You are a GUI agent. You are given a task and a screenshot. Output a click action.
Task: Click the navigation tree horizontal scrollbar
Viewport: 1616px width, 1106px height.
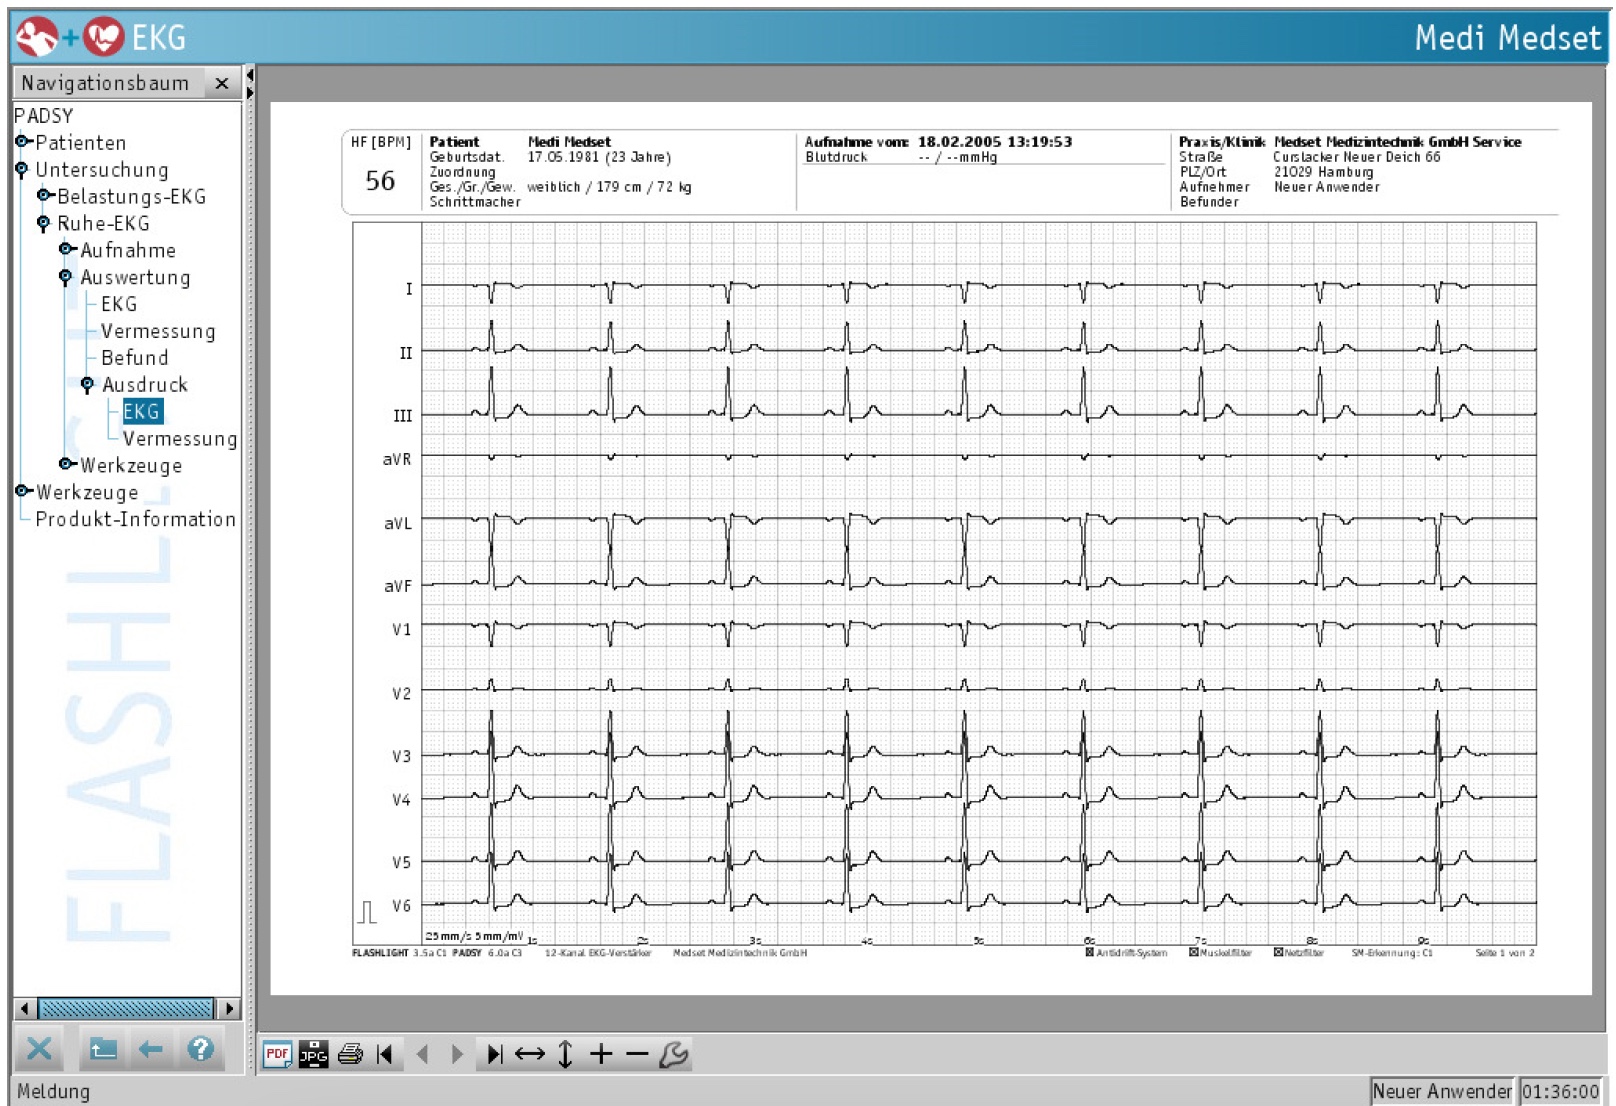(127, 1008)
